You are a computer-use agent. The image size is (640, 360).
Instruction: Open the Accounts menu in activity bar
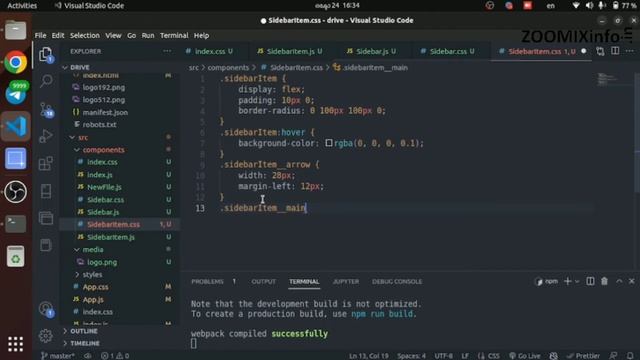tap(46, 309)
